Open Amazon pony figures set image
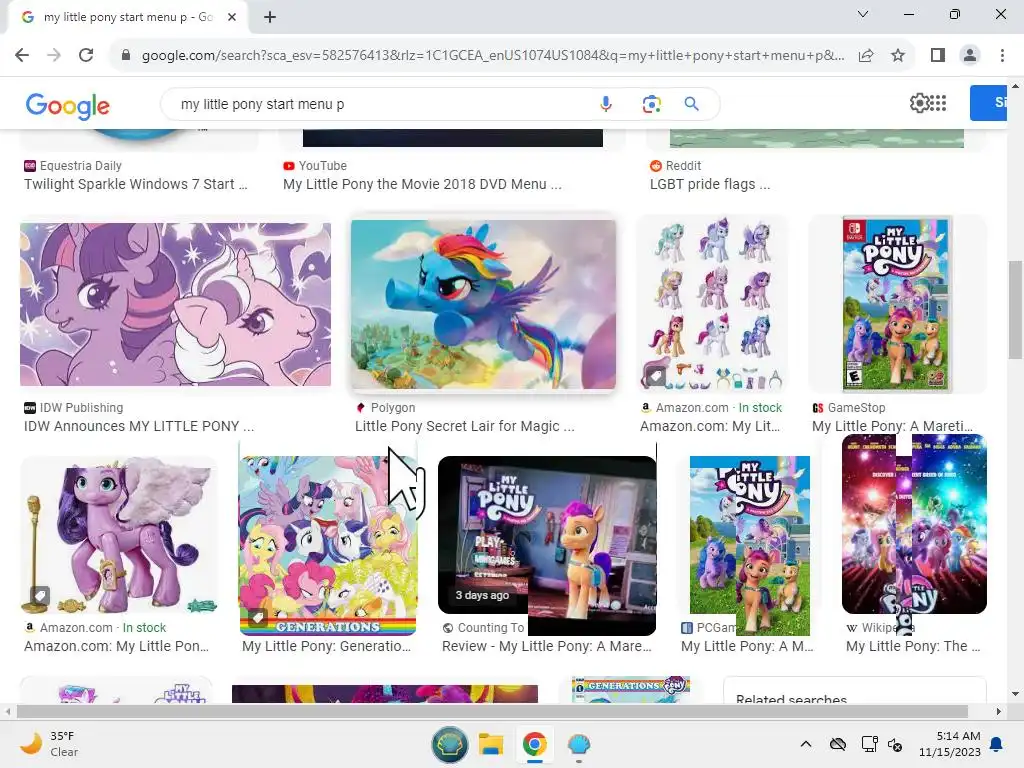This screenshot has height=768, width=1024. tap(712, 304)
